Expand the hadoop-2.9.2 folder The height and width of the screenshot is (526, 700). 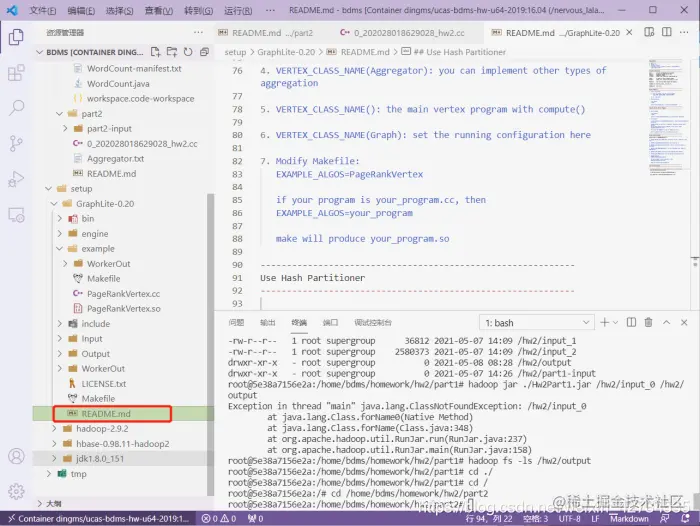click(54, 429)
